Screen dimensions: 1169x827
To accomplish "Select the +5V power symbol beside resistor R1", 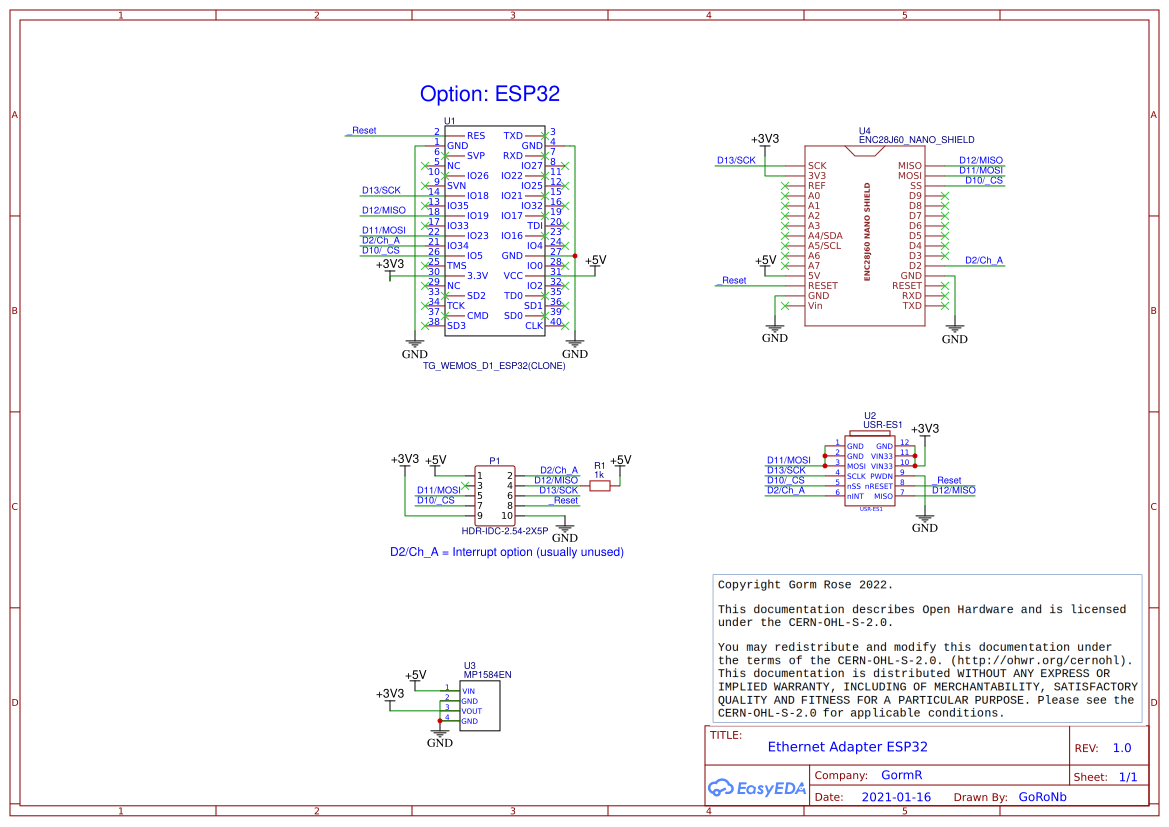I will pyautogui.click(x=621, y=461).
